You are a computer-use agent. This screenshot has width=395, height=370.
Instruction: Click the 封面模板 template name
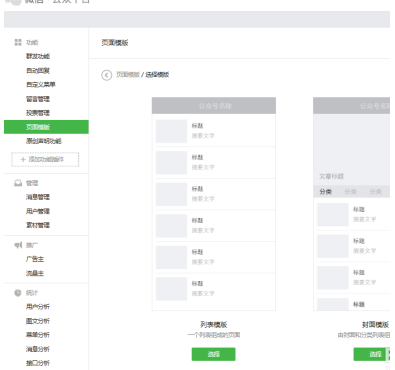(376, 325)
